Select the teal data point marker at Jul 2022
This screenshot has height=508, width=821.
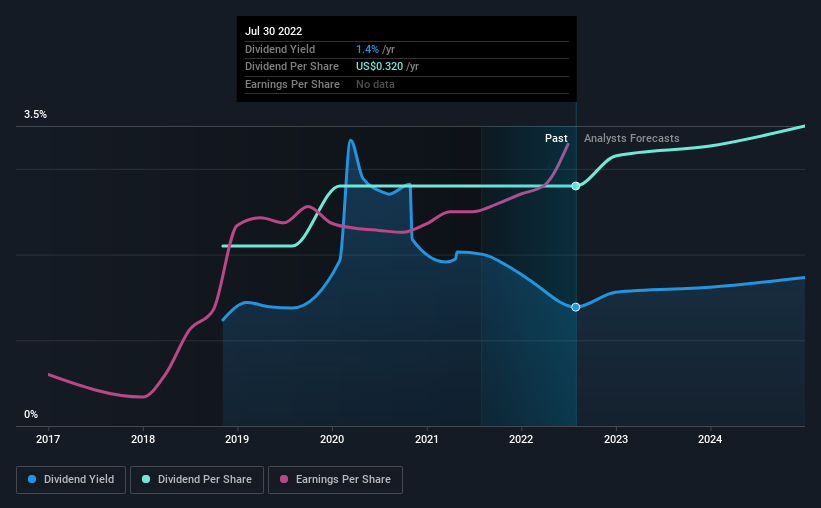pyautogui.click(x=575, y=186)
